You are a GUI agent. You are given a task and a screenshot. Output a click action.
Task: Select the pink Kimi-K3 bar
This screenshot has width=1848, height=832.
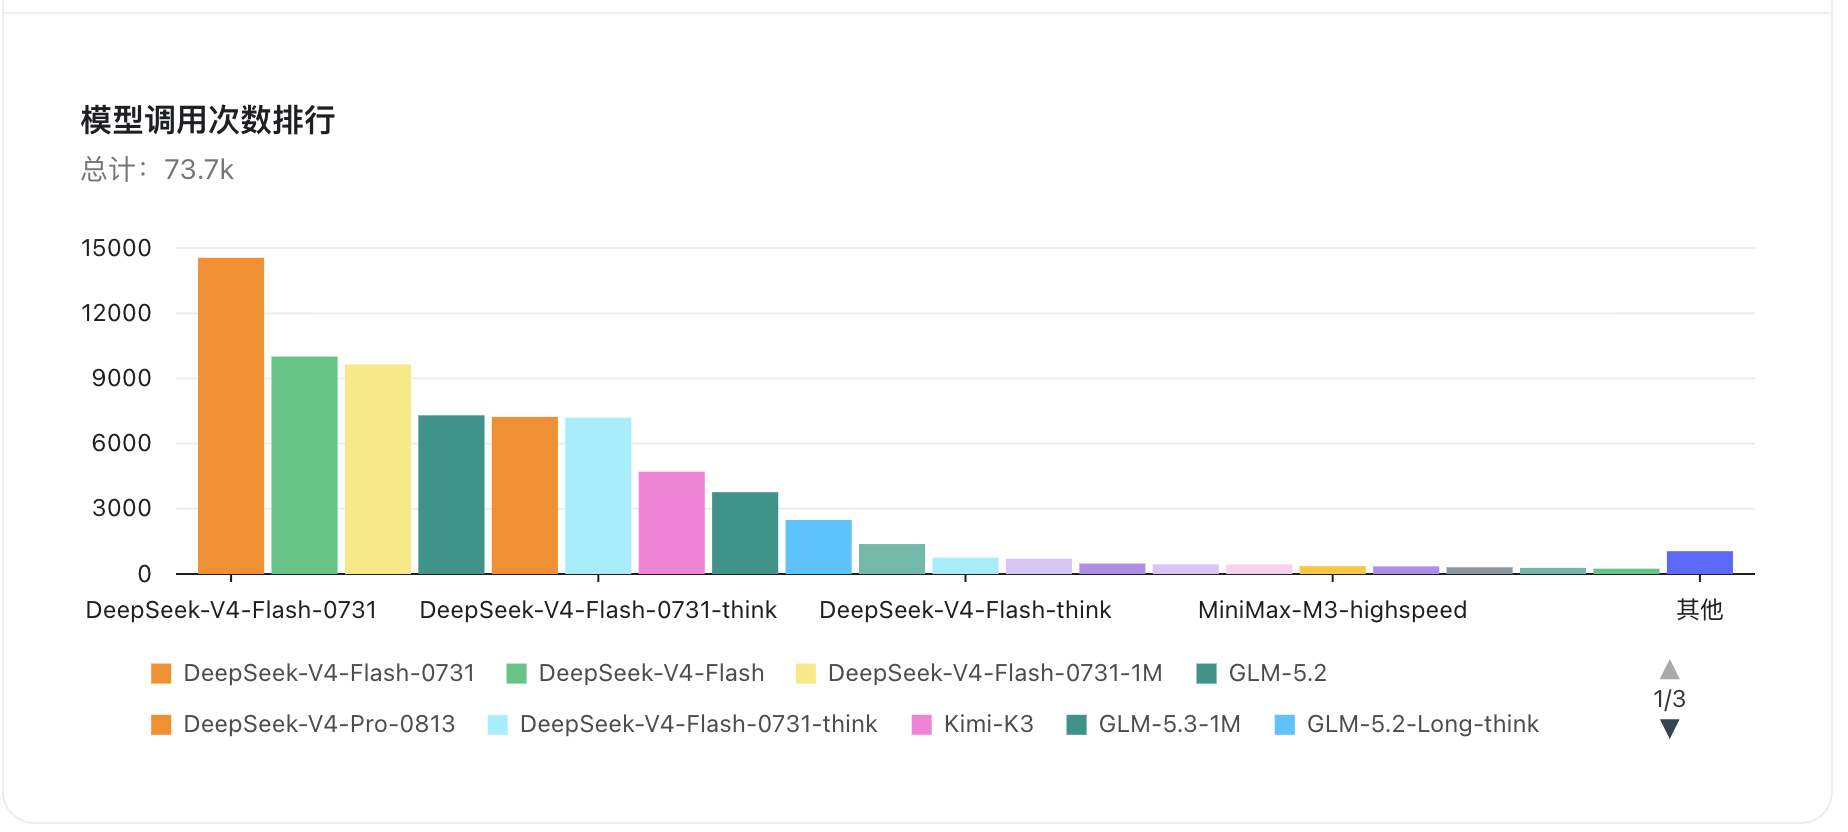tap(672, 523)
